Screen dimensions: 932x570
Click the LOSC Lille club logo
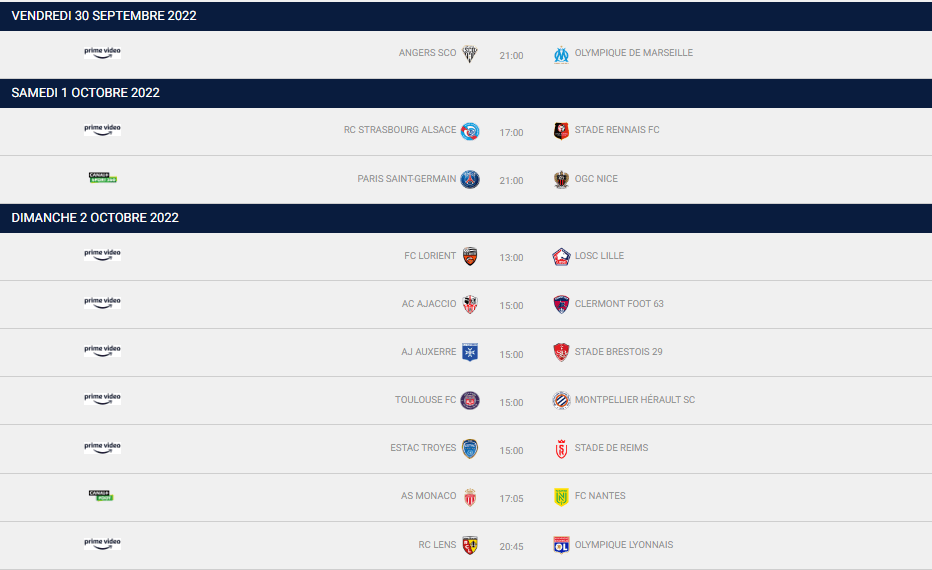[x=561, y=257]
